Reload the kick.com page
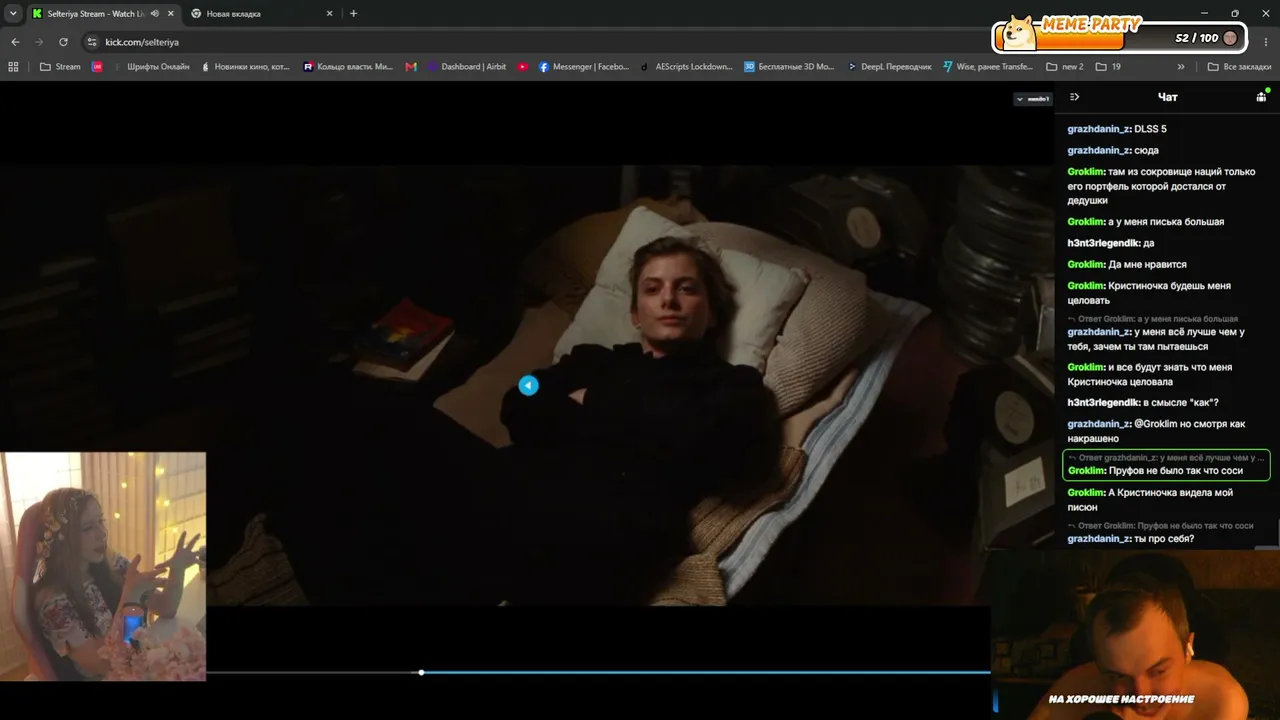Viewport: 1280px width, 720px height. pyautogui.click(x=63, y=42)
